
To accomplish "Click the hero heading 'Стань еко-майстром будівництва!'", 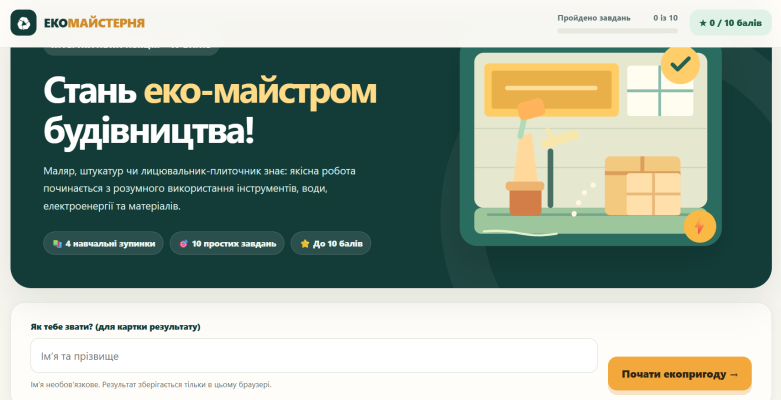I will 210,112.
